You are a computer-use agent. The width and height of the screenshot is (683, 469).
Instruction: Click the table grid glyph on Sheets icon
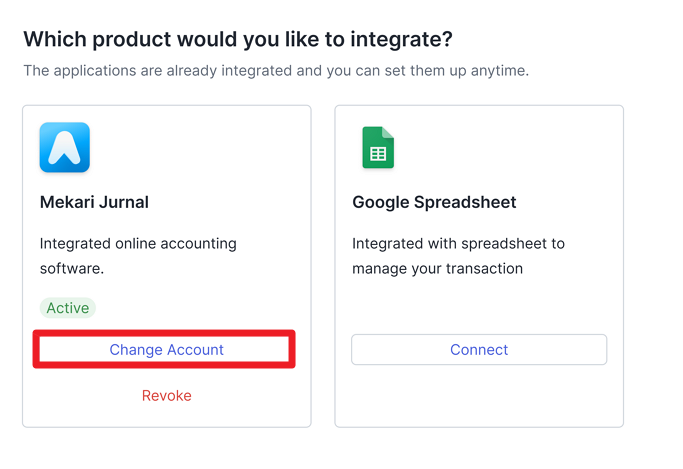click(378, 154)
